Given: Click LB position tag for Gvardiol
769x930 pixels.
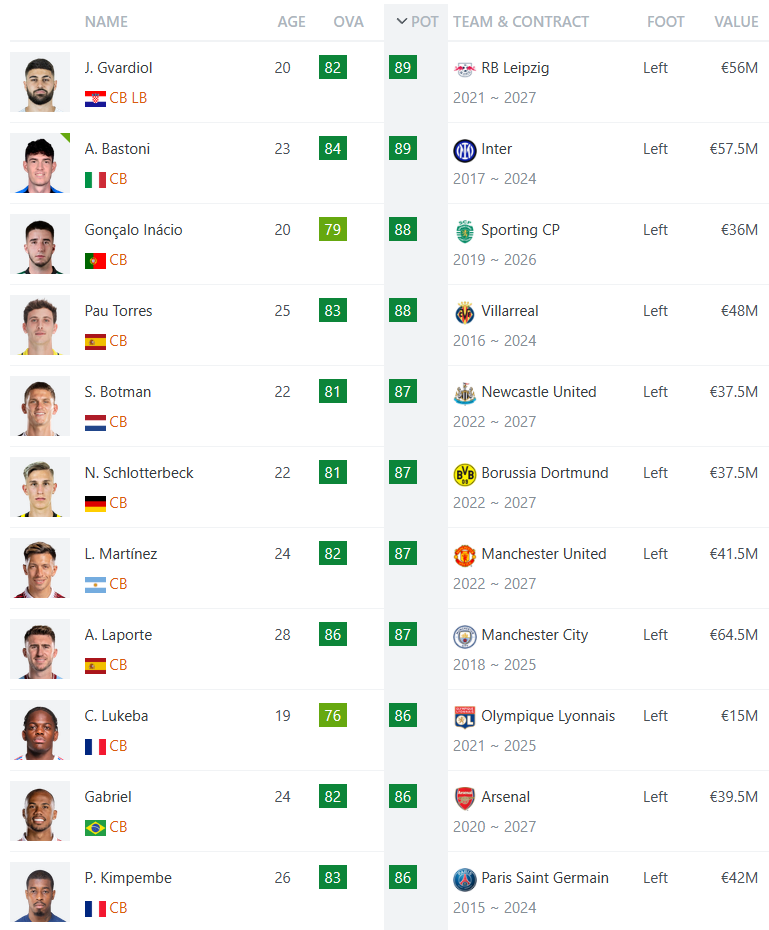Looking at the screenshot, I should pos(139,98).
